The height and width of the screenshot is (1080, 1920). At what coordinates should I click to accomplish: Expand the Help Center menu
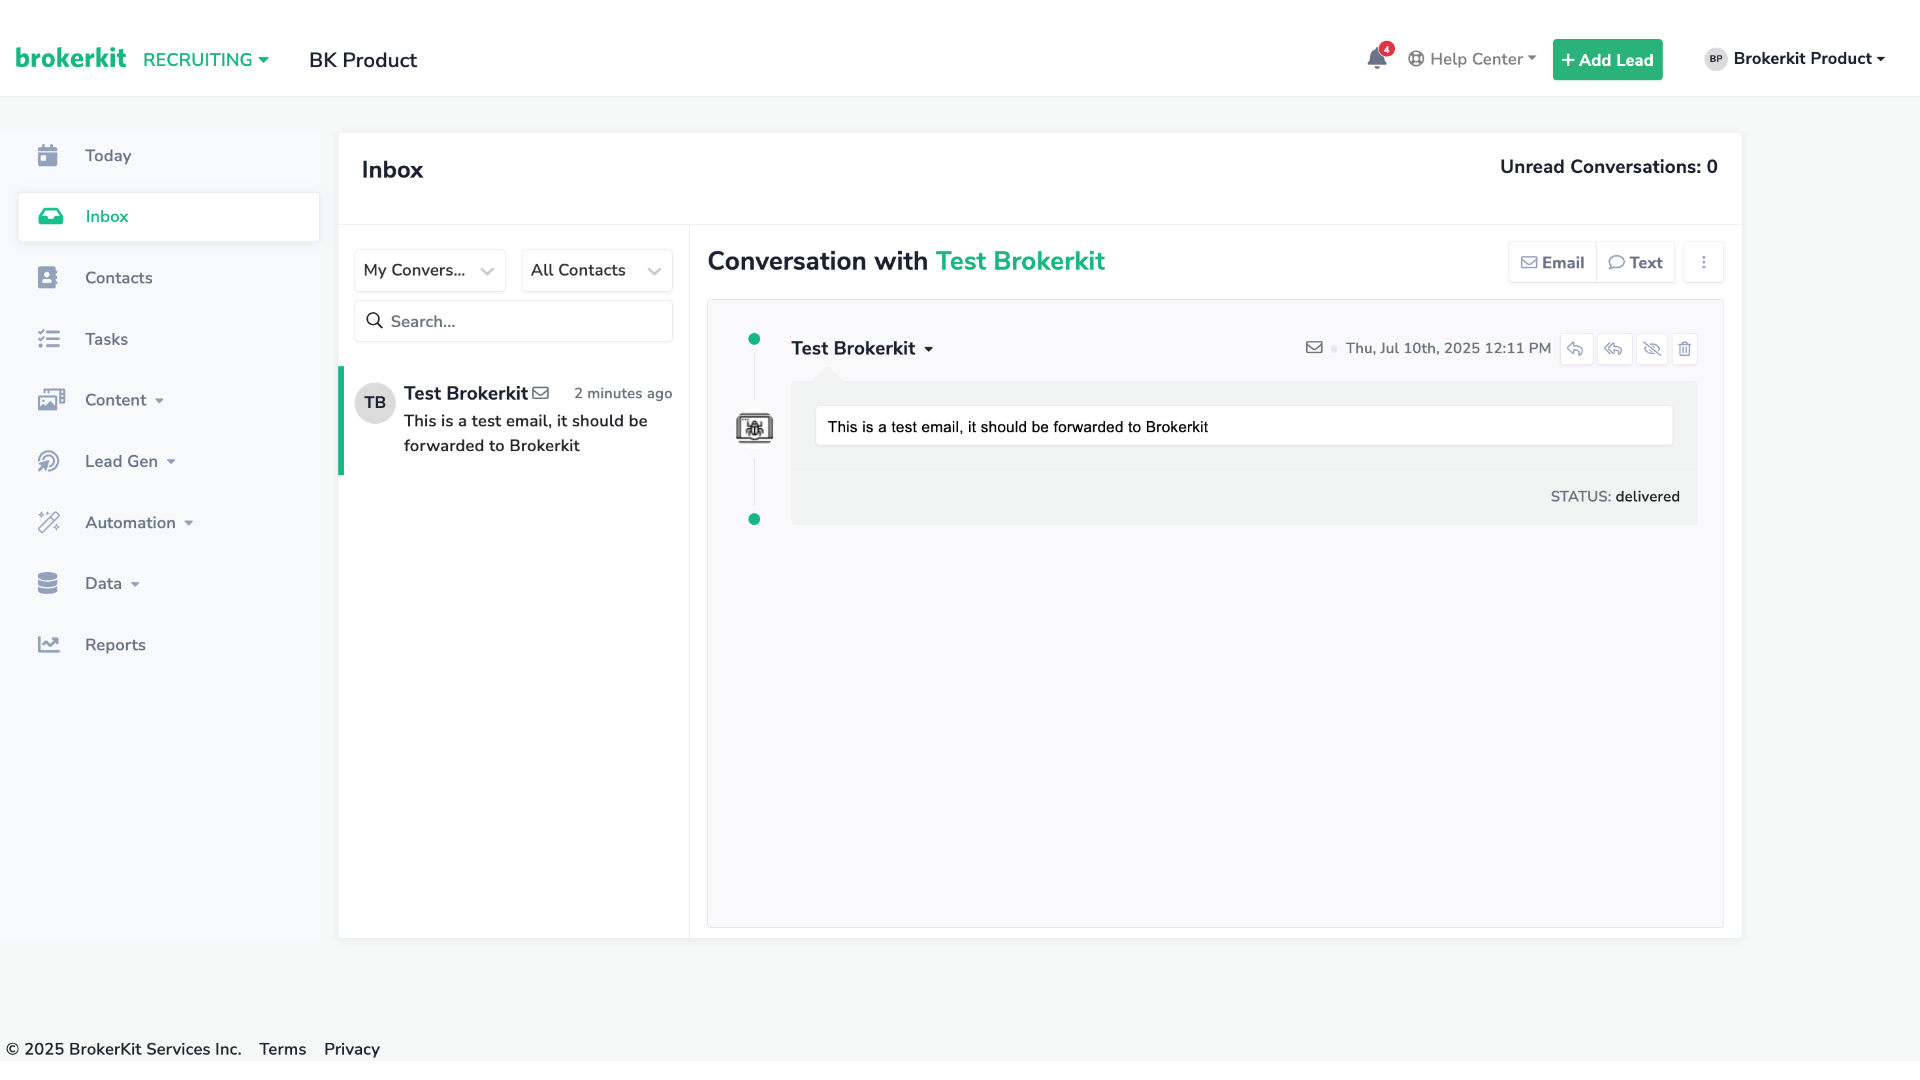(x=1472, y=59)
